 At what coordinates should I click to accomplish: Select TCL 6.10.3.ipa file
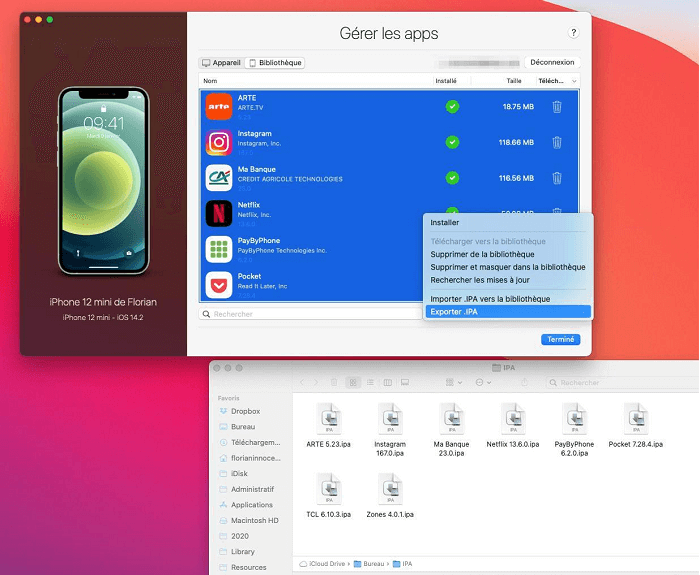[329, 496]
